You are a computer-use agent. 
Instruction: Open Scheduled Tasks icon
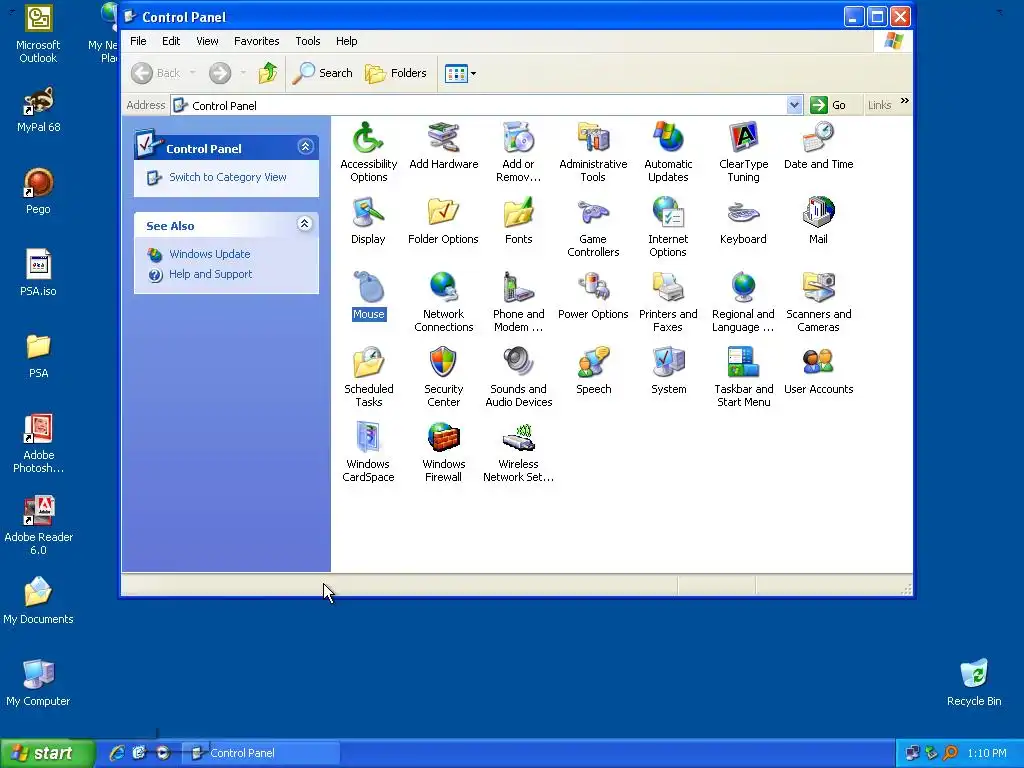[x=368, y=377]
